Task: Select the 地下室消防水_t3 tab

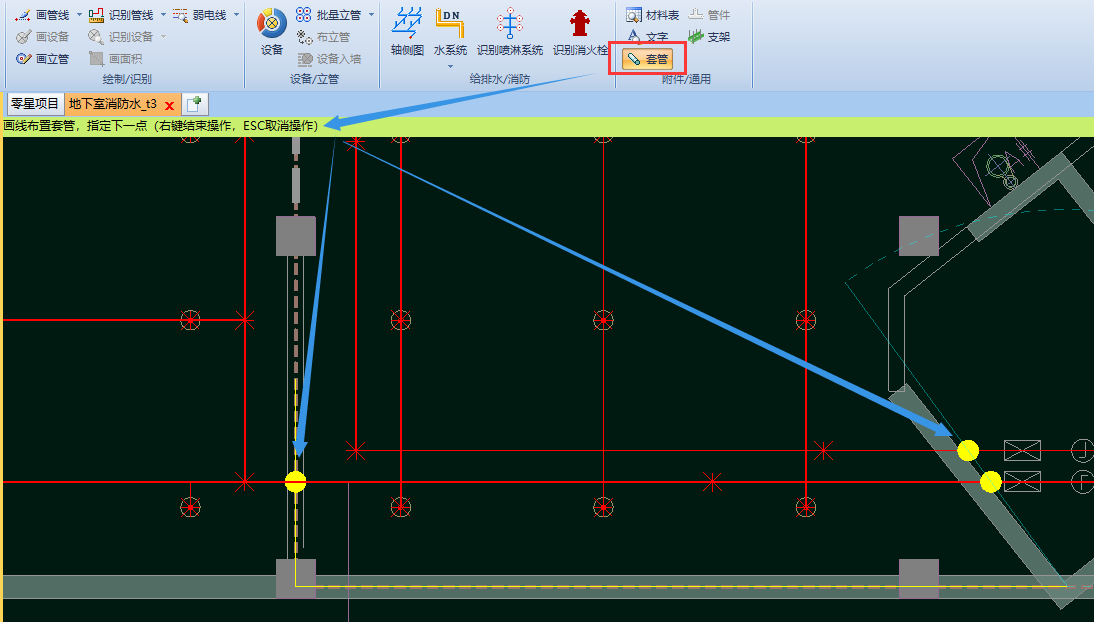Action: tap(113, 104)
